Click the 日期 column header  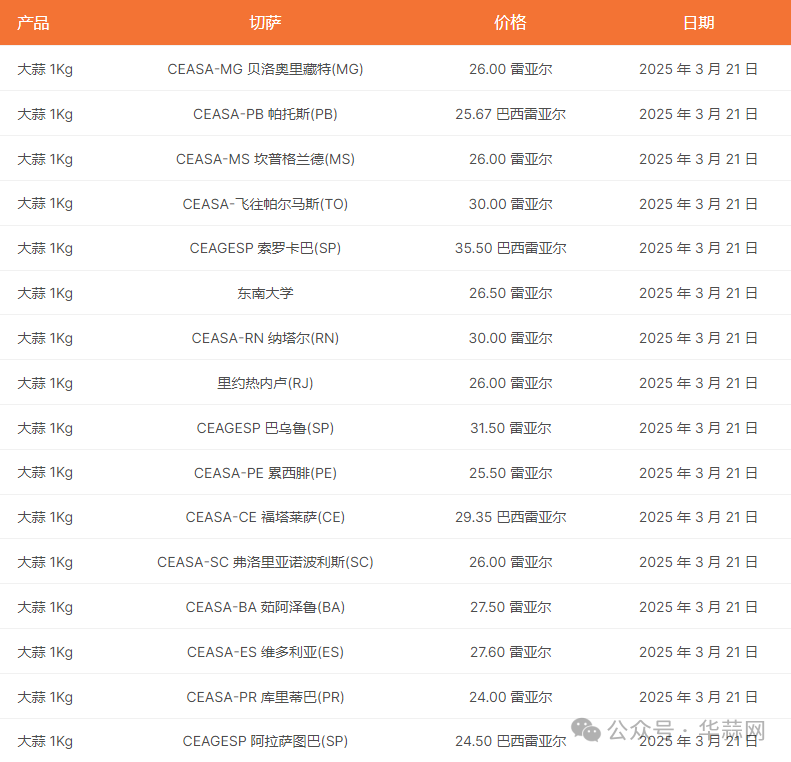tap(699, 23)
